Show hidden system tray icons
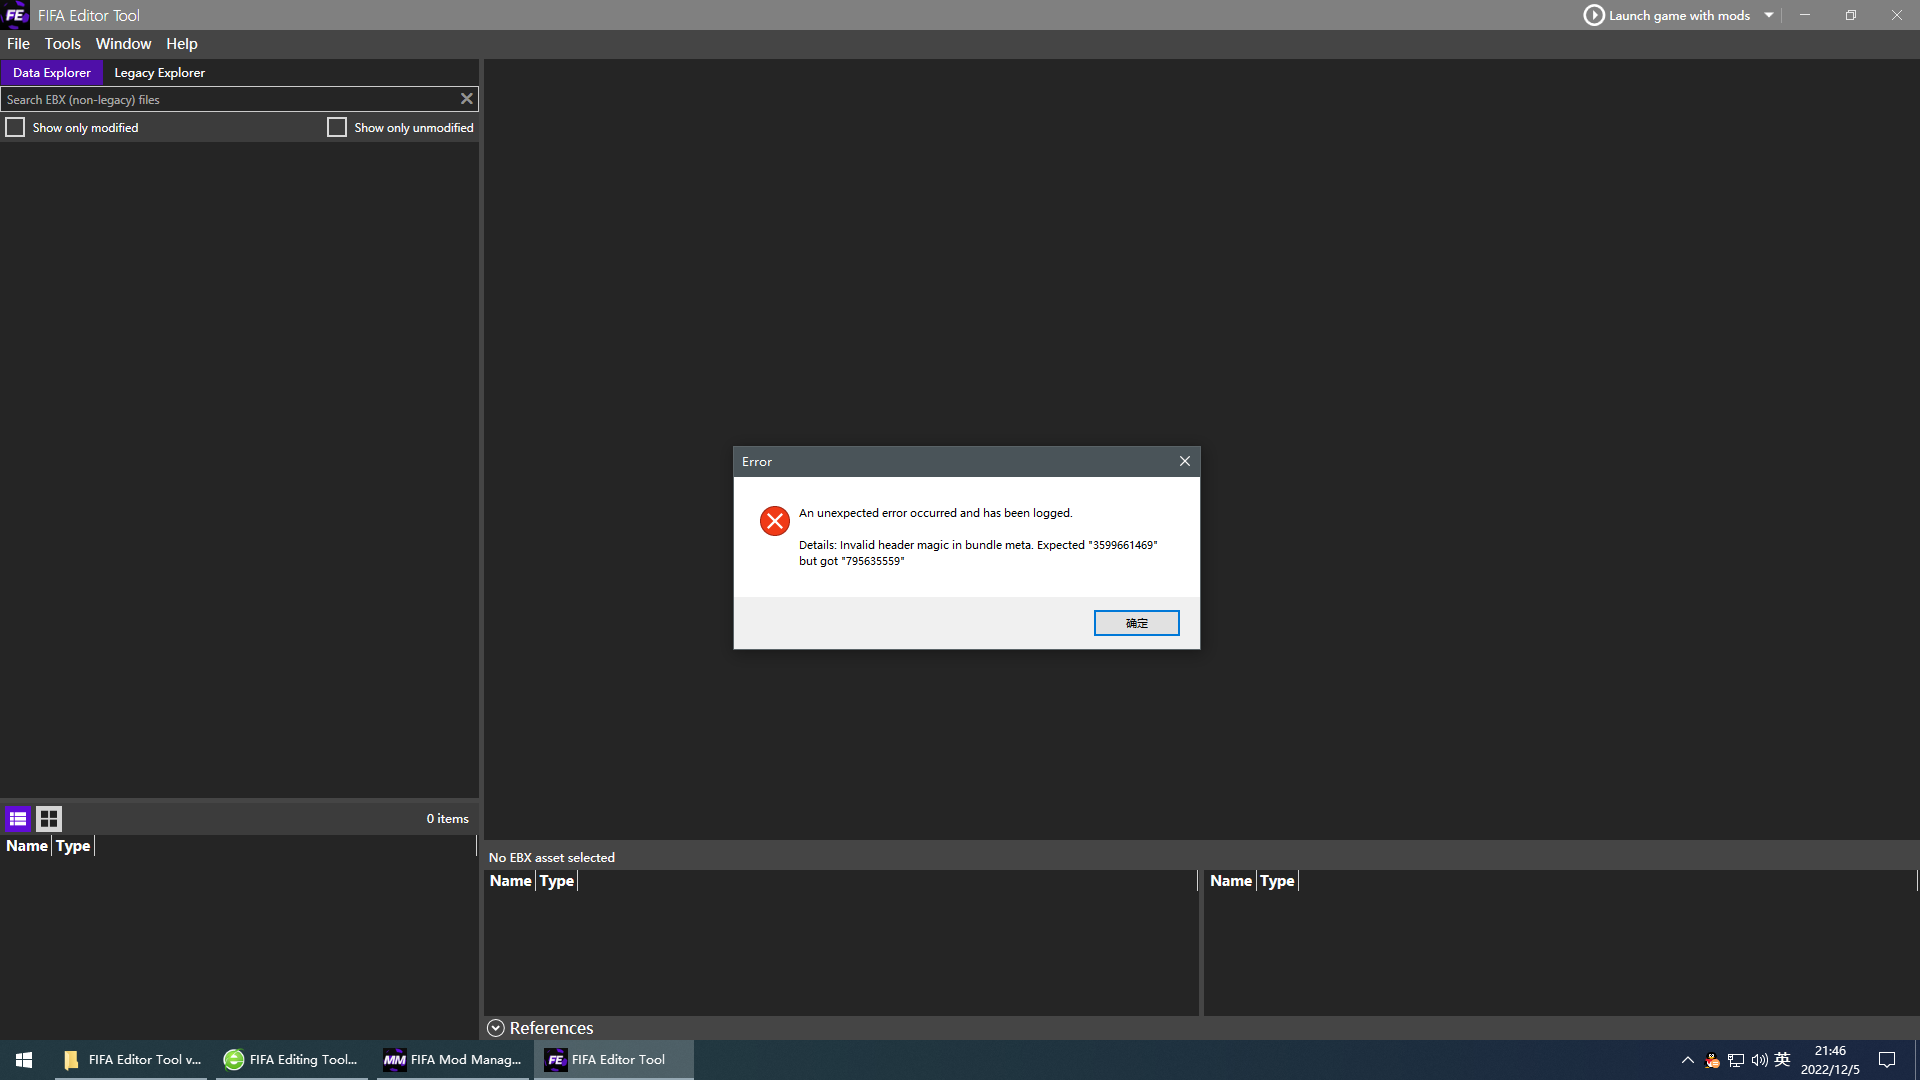Image resolution: width=1920 pixels, height=1080 pixels. pyautogui.click(x=1688, y=1060)
